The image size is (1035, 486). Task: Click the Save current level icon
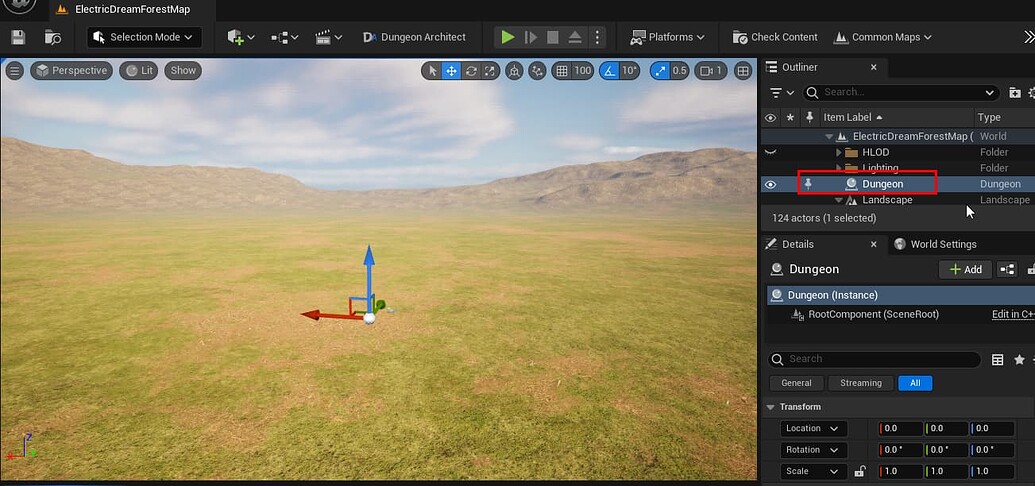coord(18,37)
